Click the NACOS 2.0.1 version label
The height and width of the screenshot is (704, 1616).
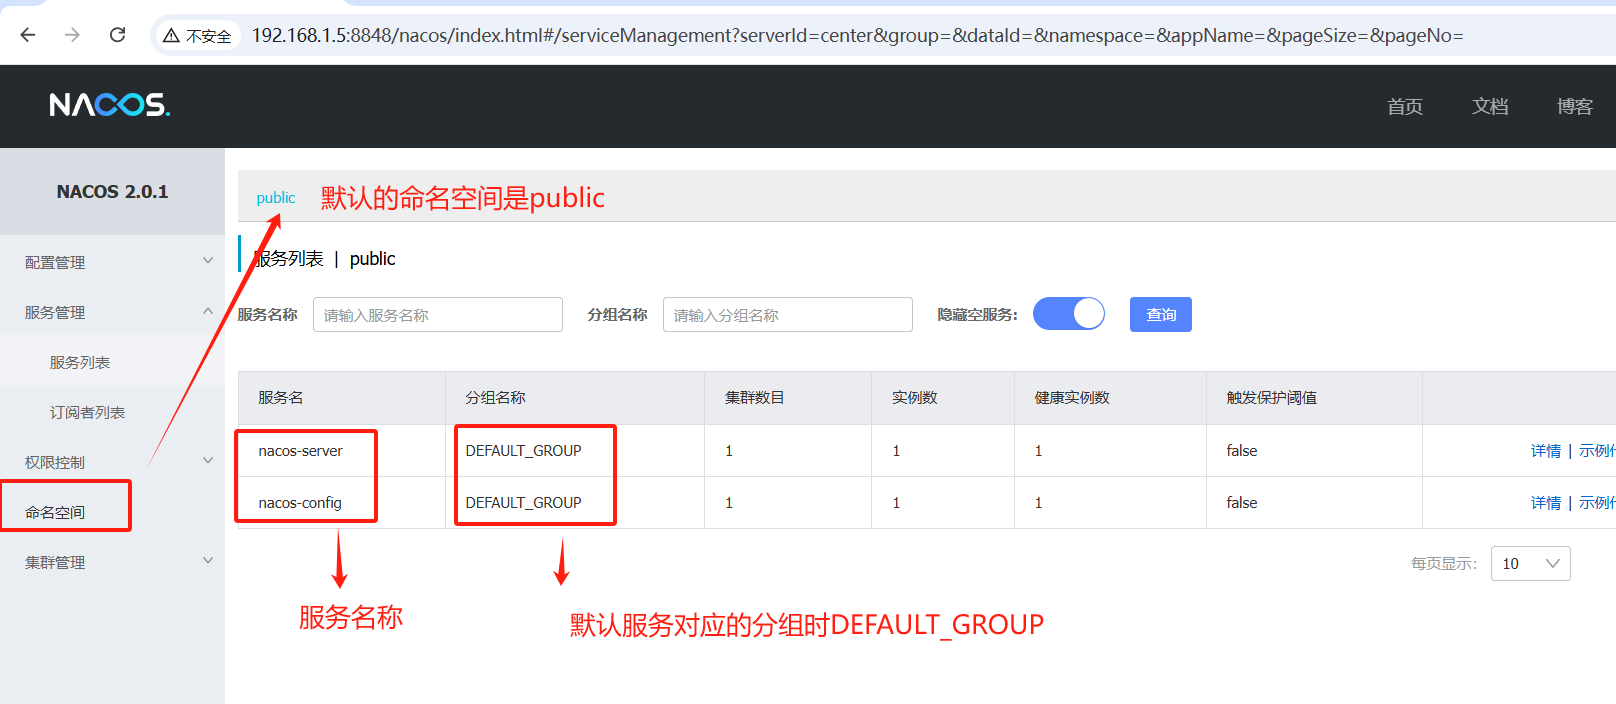point(112,192)
